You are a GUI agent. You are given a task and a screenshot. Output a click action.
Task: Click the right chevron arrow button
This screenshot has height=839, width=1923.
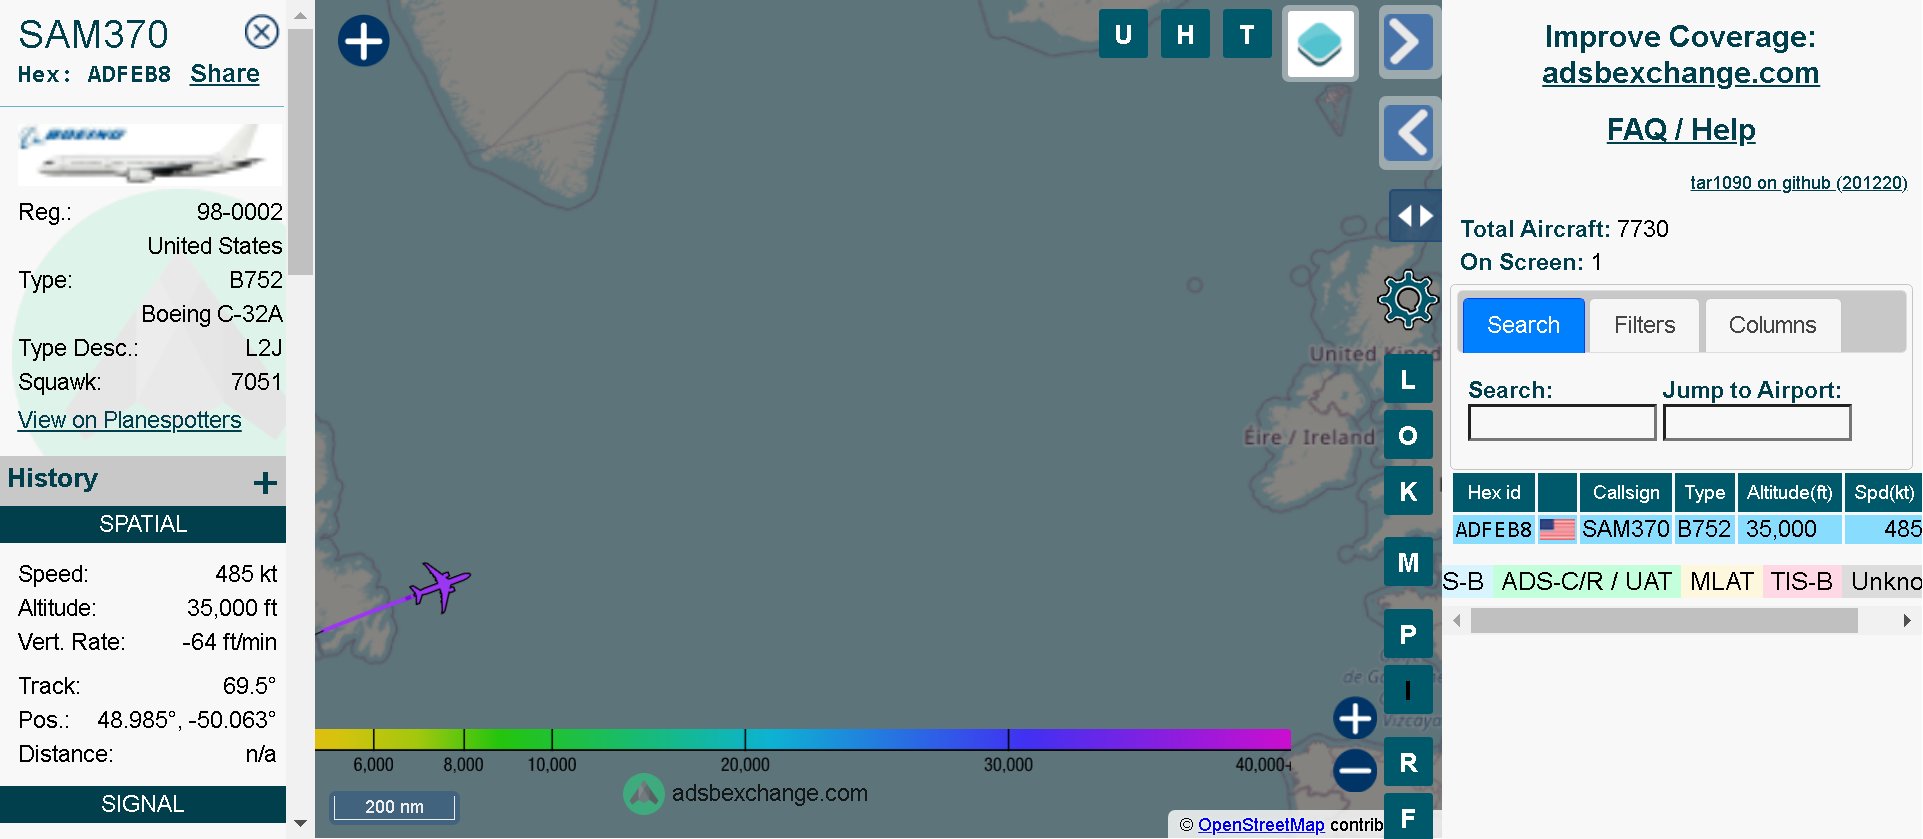[x=1409, y=42]
